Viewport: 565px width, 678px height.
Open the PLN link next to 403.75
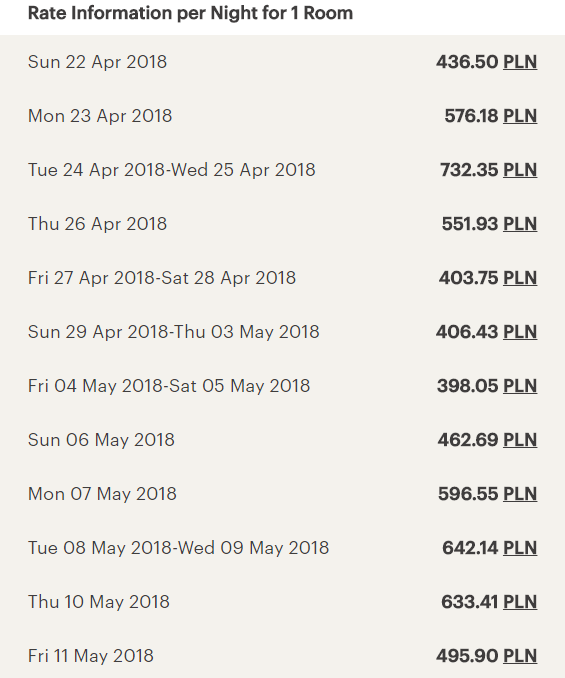pyautogui.click(x=520, y=278)
